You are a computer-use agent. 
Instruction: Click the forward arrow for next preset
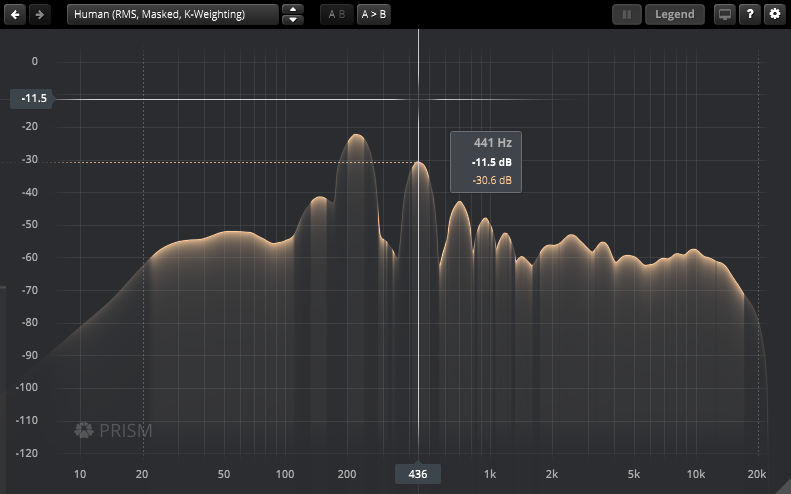pyautogui.click(x=39, y=15)
